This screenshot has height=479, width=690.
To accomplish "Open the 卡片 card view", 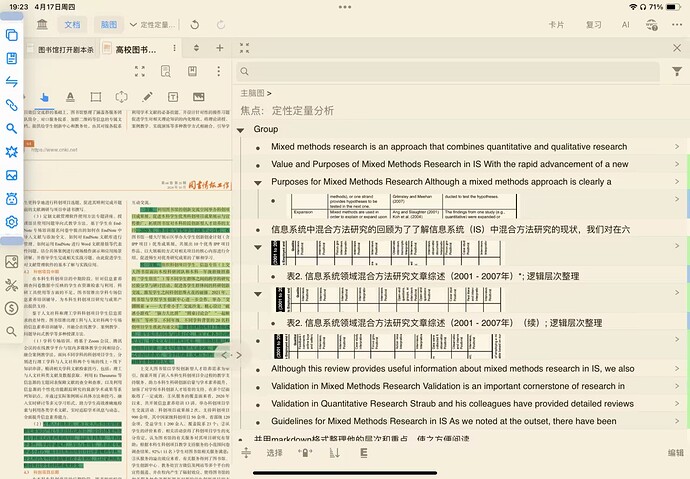I will [x=556, y=25].
